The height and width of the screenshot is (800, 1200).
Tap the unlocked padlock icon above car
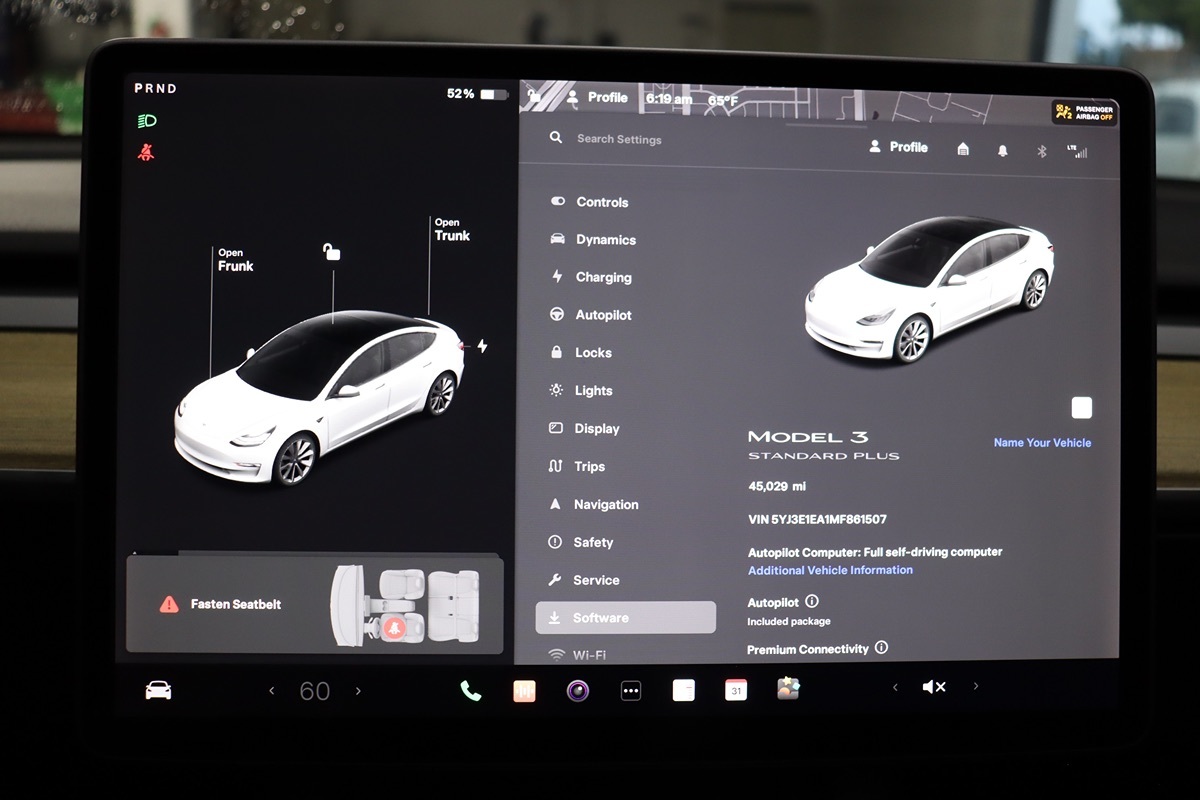click(331, 251)
